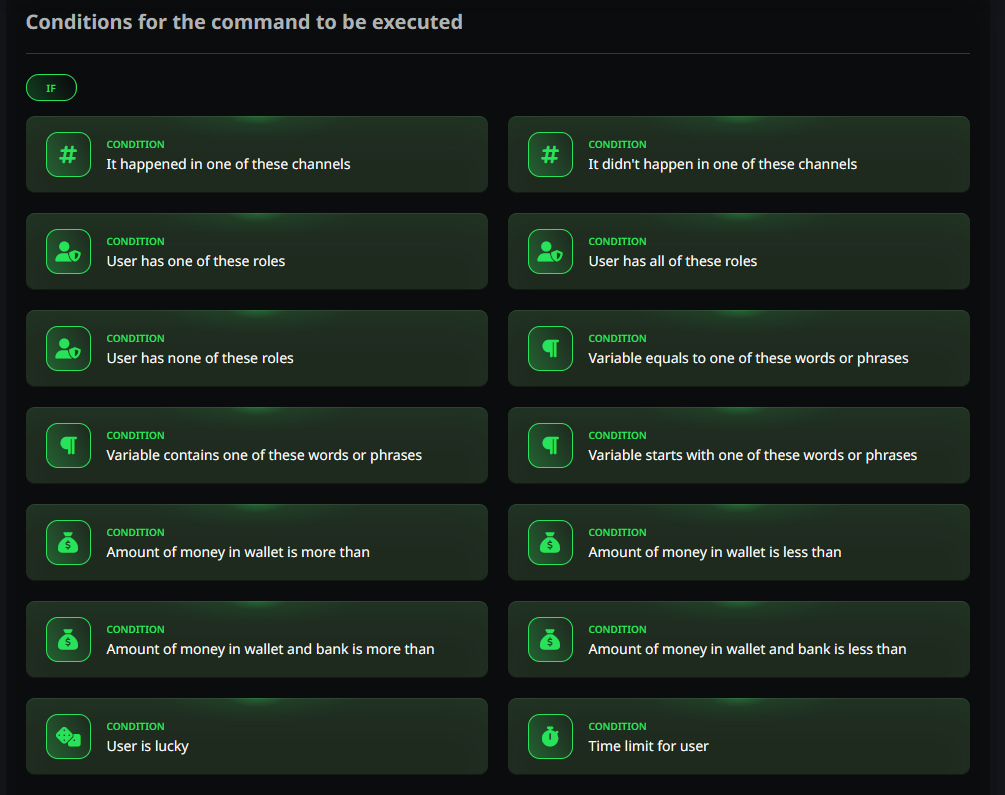Pick 'Variable starts with one of these words or phrases' label
This screenshot has height=795, width=1005.
coord(752,455)
